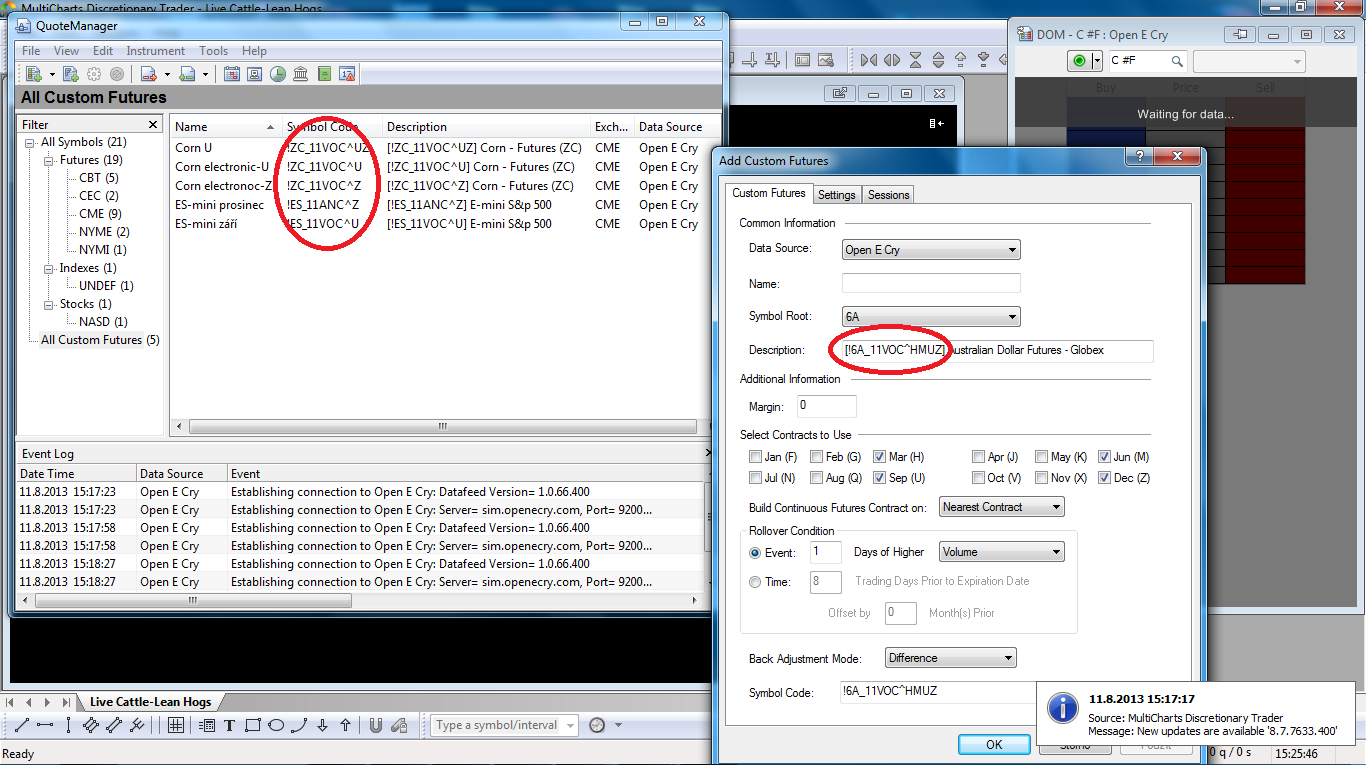Click the pin icon on DOM window title
Viewport: 1366px width, 765px height.
1241,34
